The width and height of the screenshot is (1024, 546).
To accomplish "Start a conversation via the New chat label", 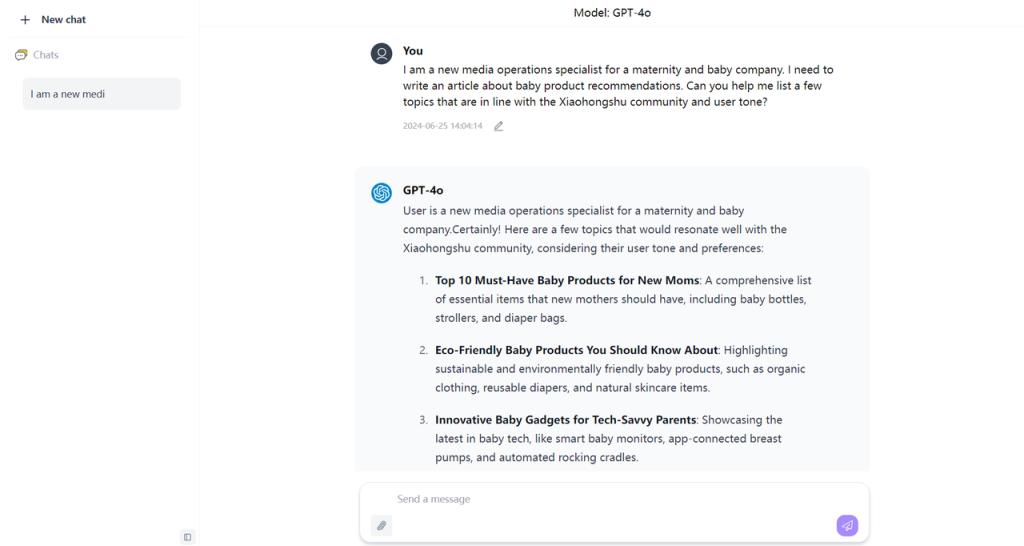I will pyautogui.click(x=63, y=20).
